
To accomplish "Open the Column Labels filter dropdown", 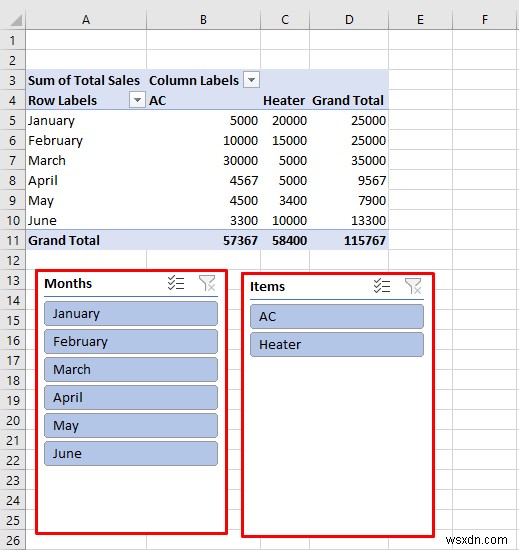I will tap(251, 80).
